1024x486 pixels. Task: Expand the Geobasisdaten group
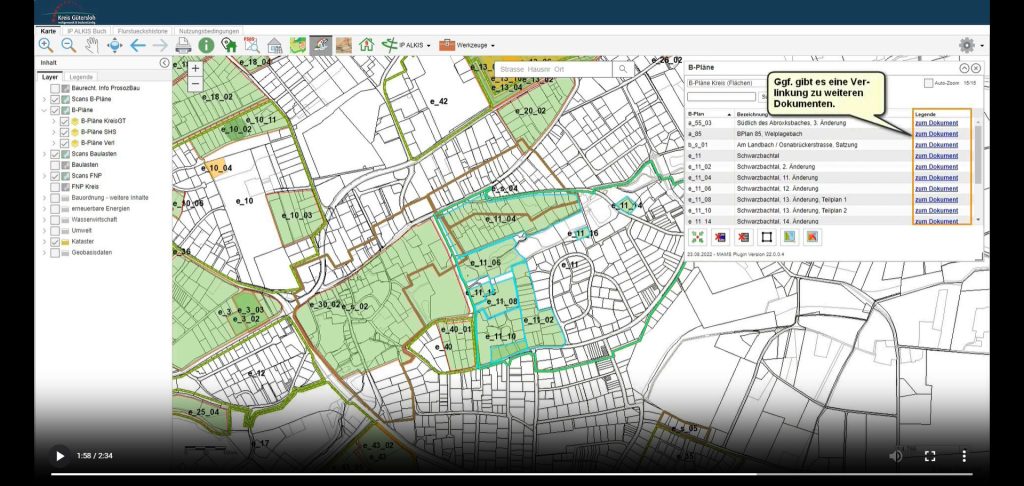(44, 253)
